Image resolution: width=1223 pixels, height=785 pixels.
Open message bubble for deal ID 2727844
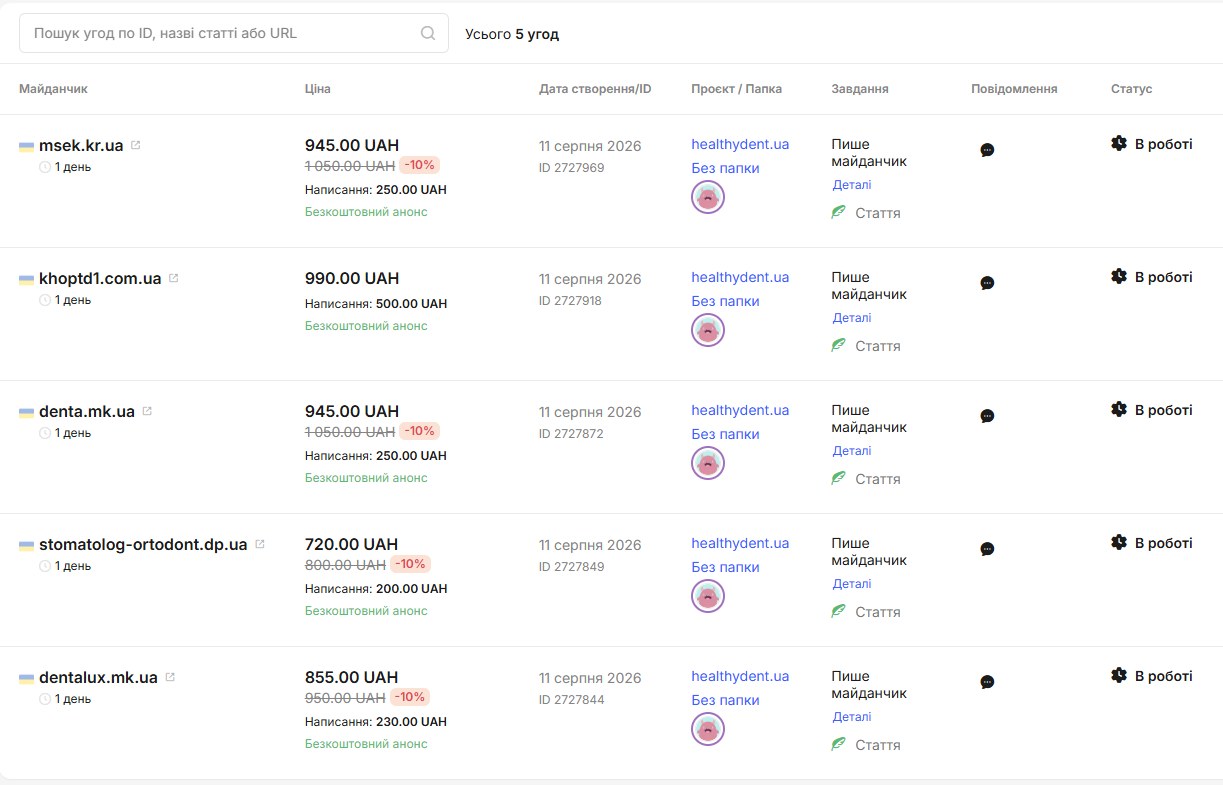pyautogui.click(x=987, y=682)
